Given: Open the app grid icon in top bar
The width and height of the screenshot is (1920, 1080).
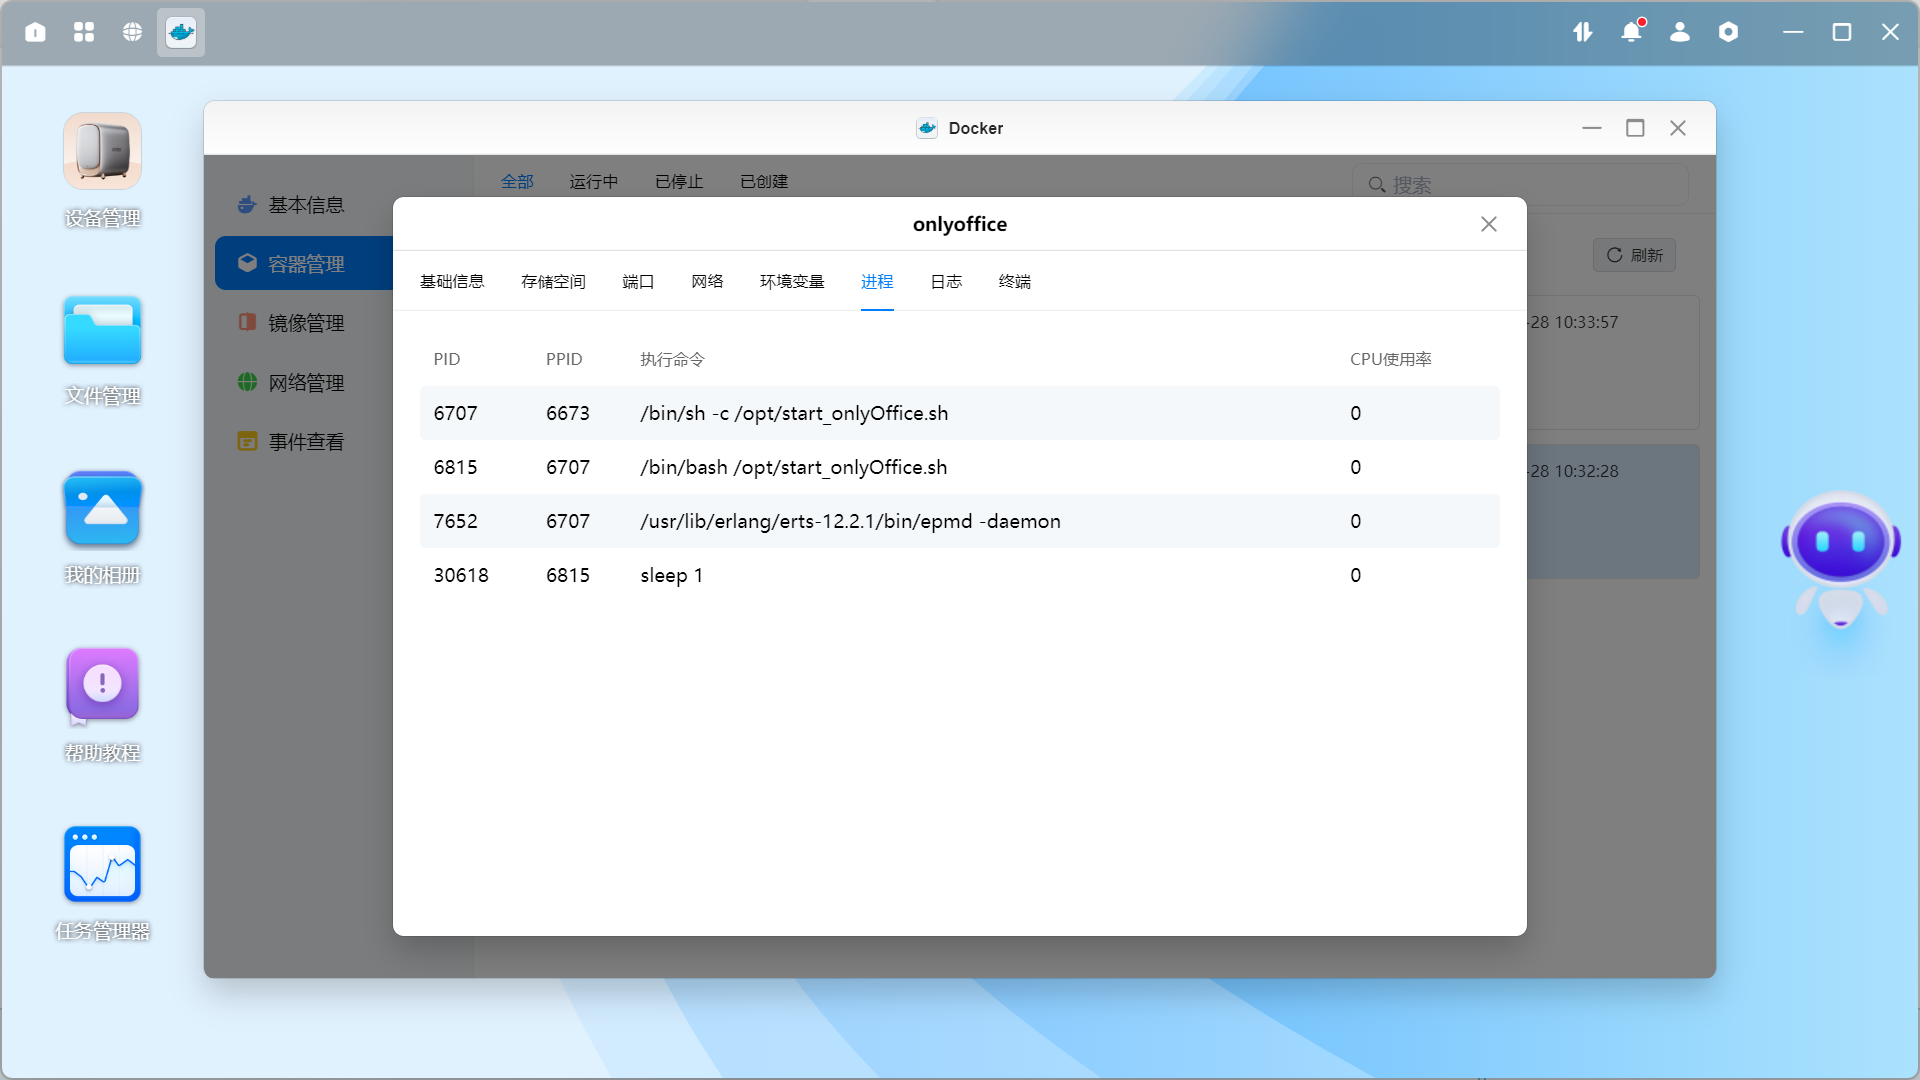Looking at the screenshot, I should pos(84,32).
